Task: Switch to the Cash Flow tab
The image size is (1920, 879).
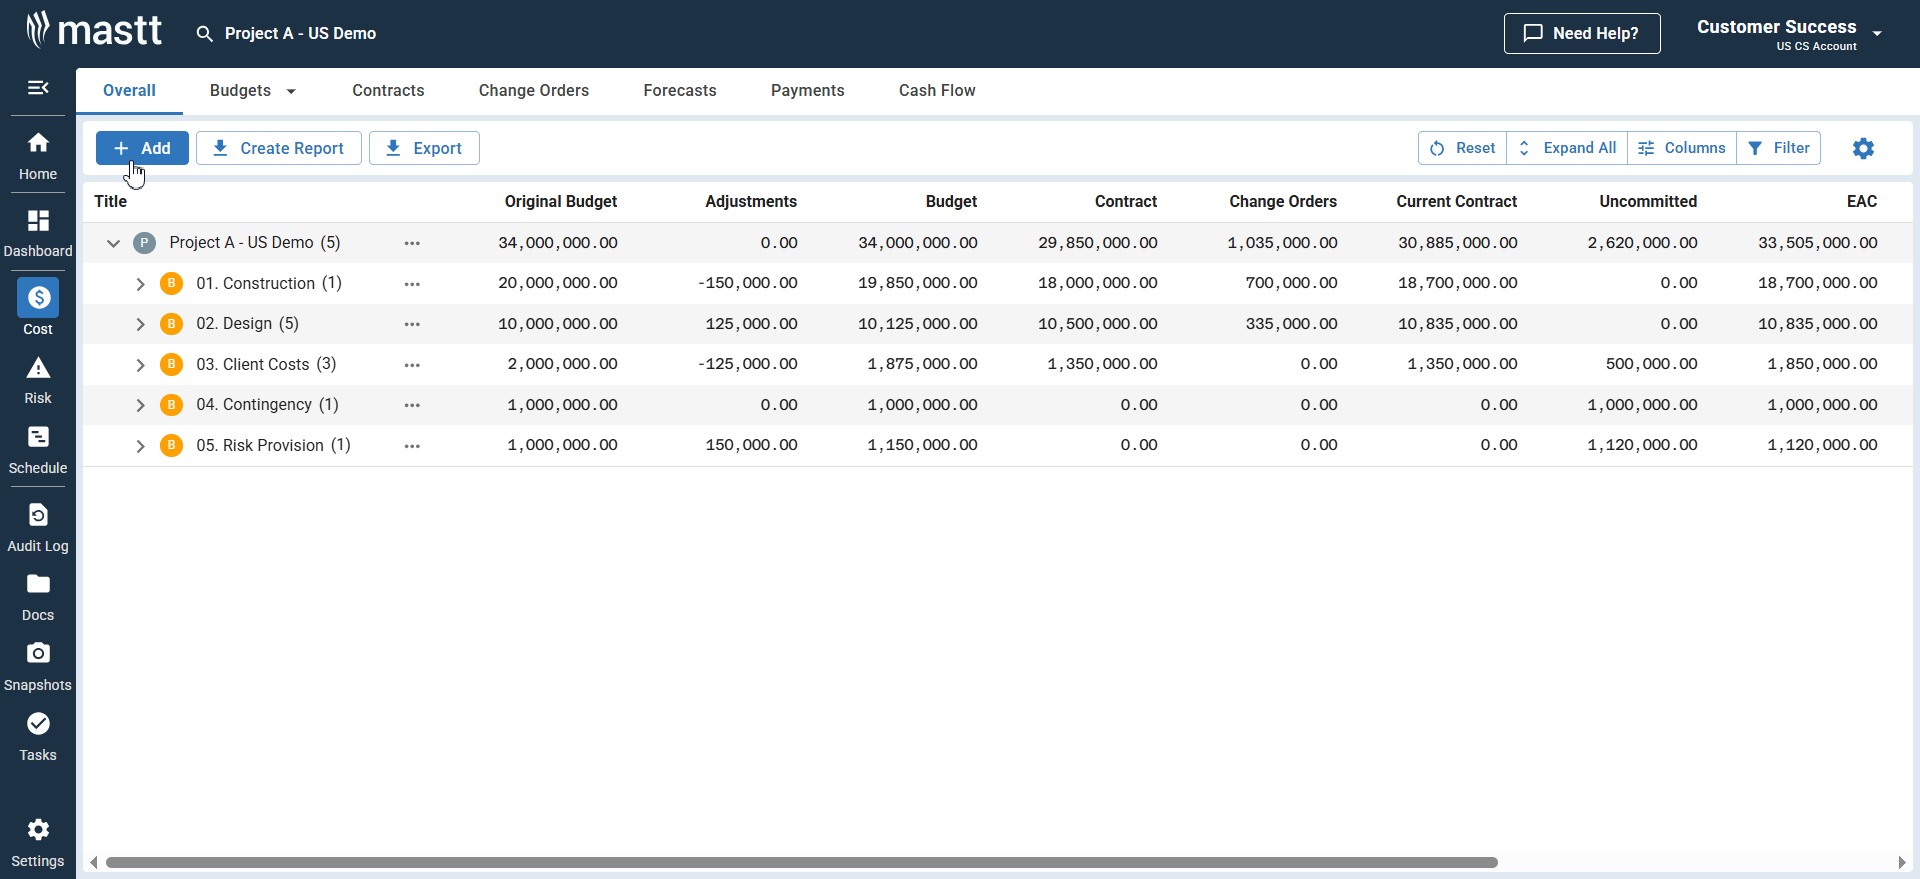Action: (x=937, y=90)
